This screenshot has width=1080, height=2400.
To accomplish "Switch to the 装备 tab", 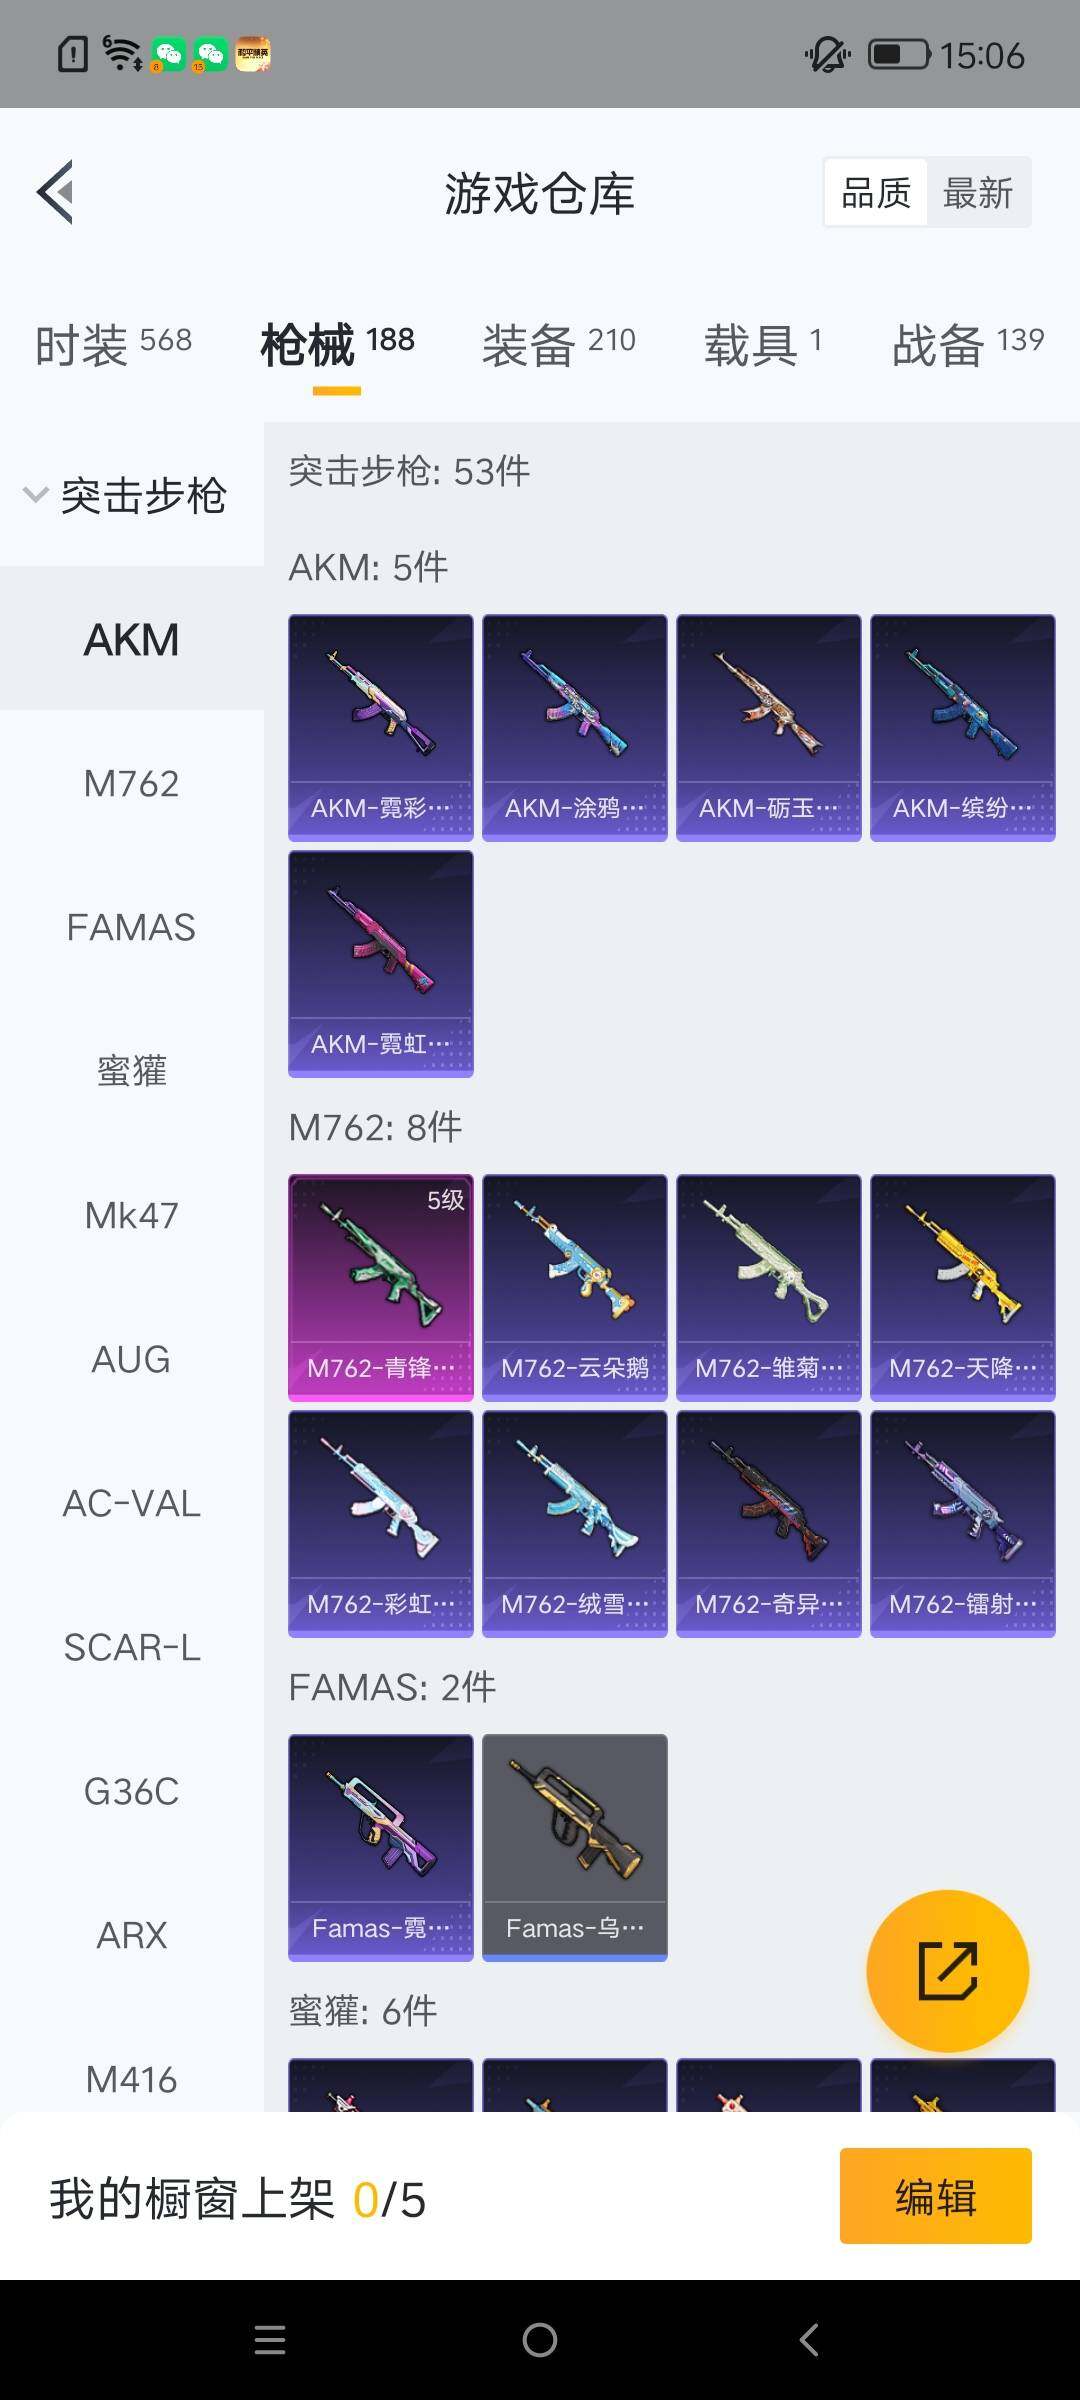I will 559,344.
